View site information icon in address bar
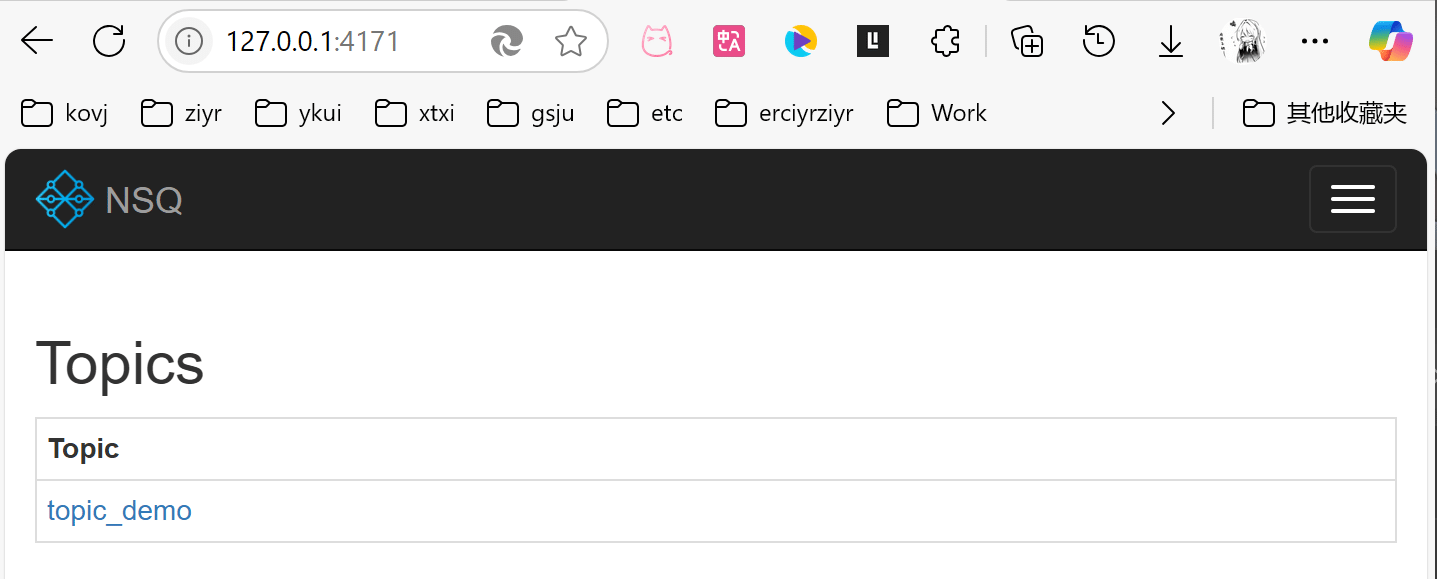The image size is (1437, 579). (x=189, y=41)
